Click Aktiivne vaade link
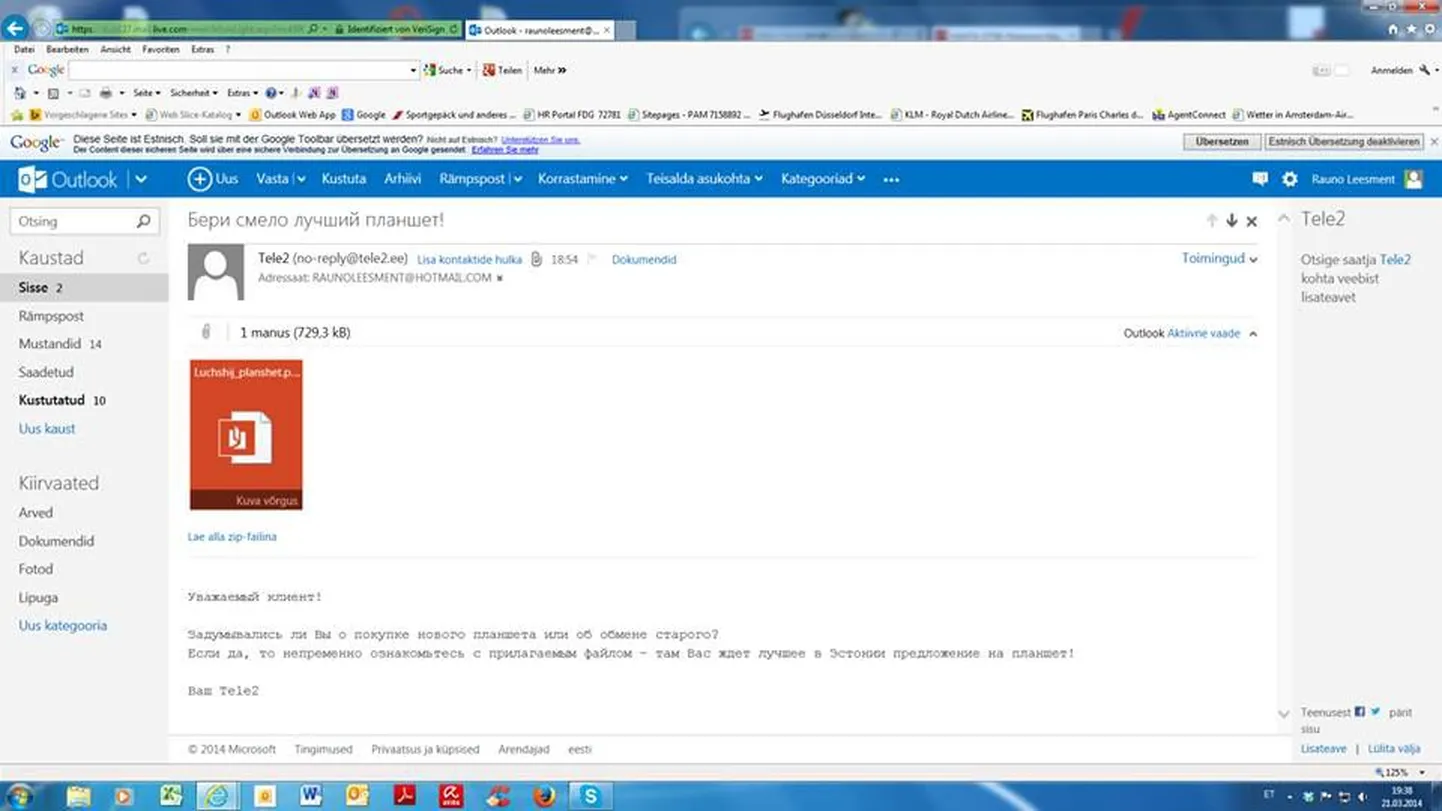1442x811 pixels. [x=1204, y=334]
